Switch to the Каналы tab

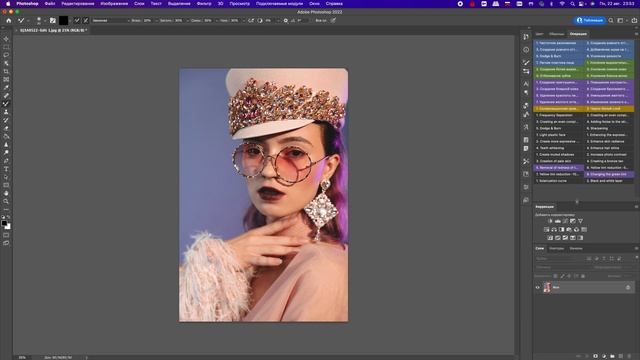pos(576,248)
